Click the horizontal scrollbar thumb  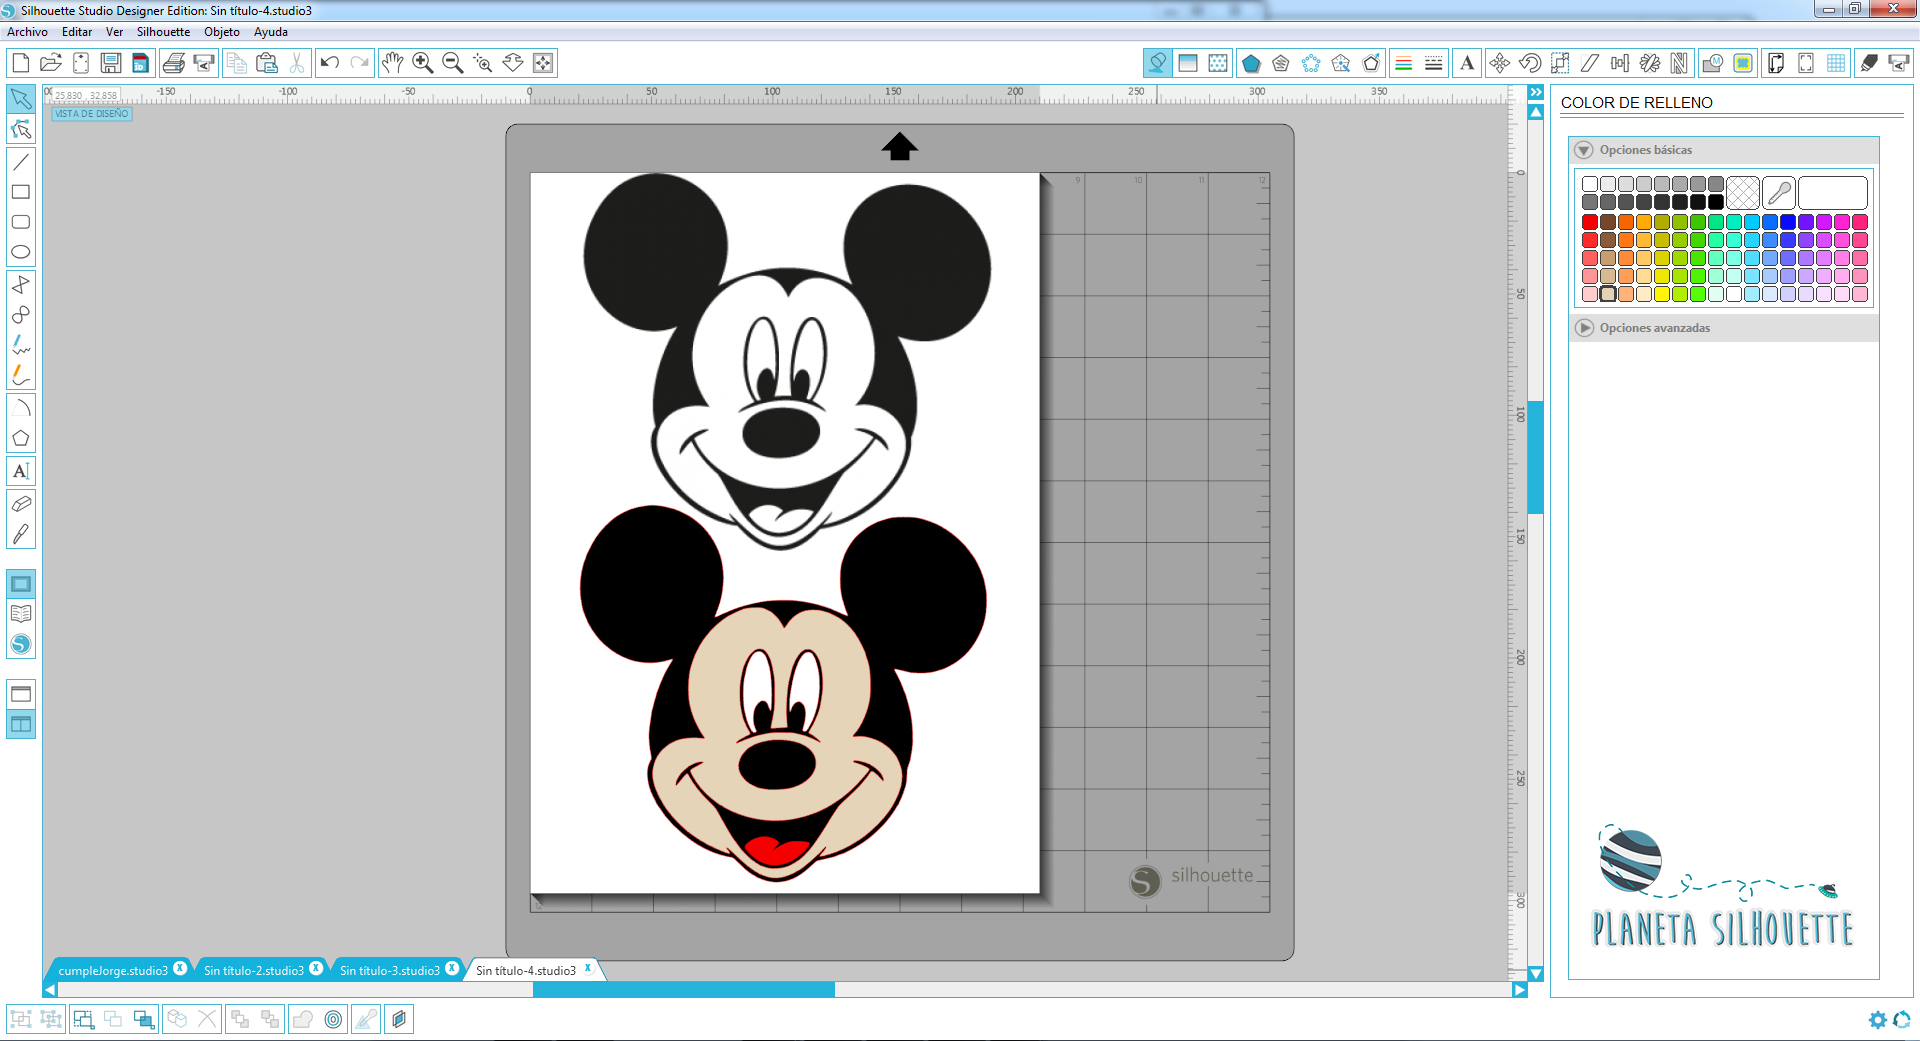tap(684, 990)
